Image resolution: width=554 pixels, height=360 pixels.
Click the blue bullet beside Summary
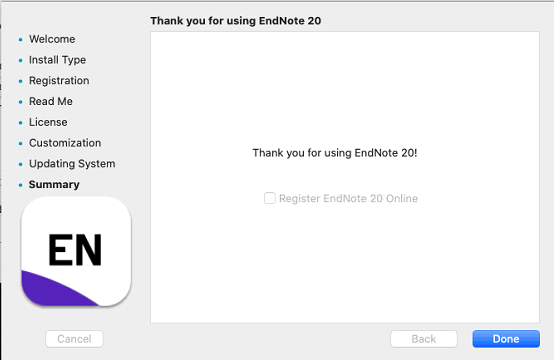click(20, 185)
